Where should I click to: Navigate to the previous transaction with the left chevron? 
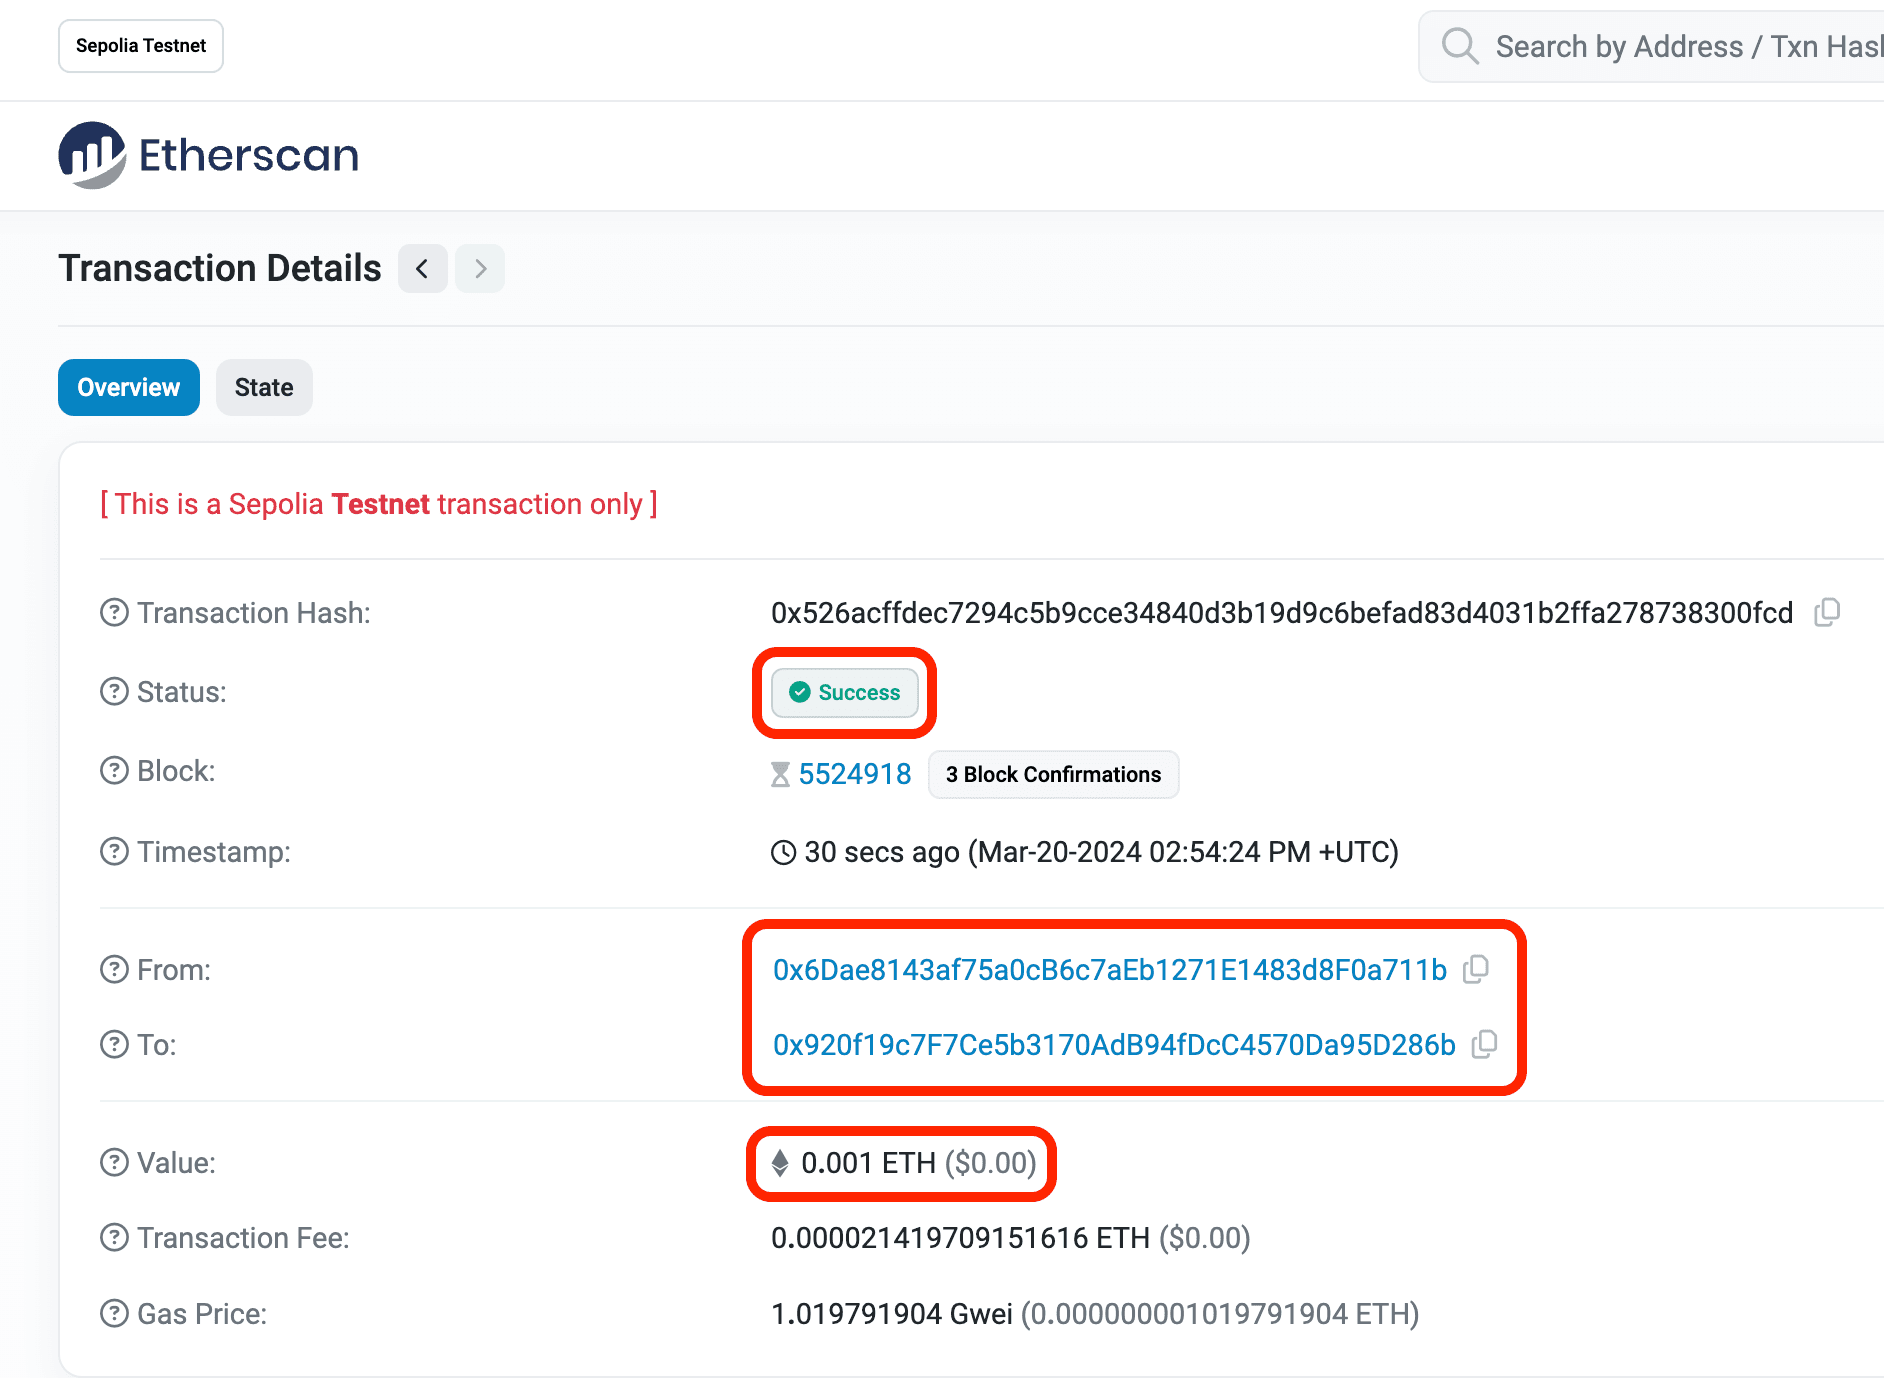point(422,268)
